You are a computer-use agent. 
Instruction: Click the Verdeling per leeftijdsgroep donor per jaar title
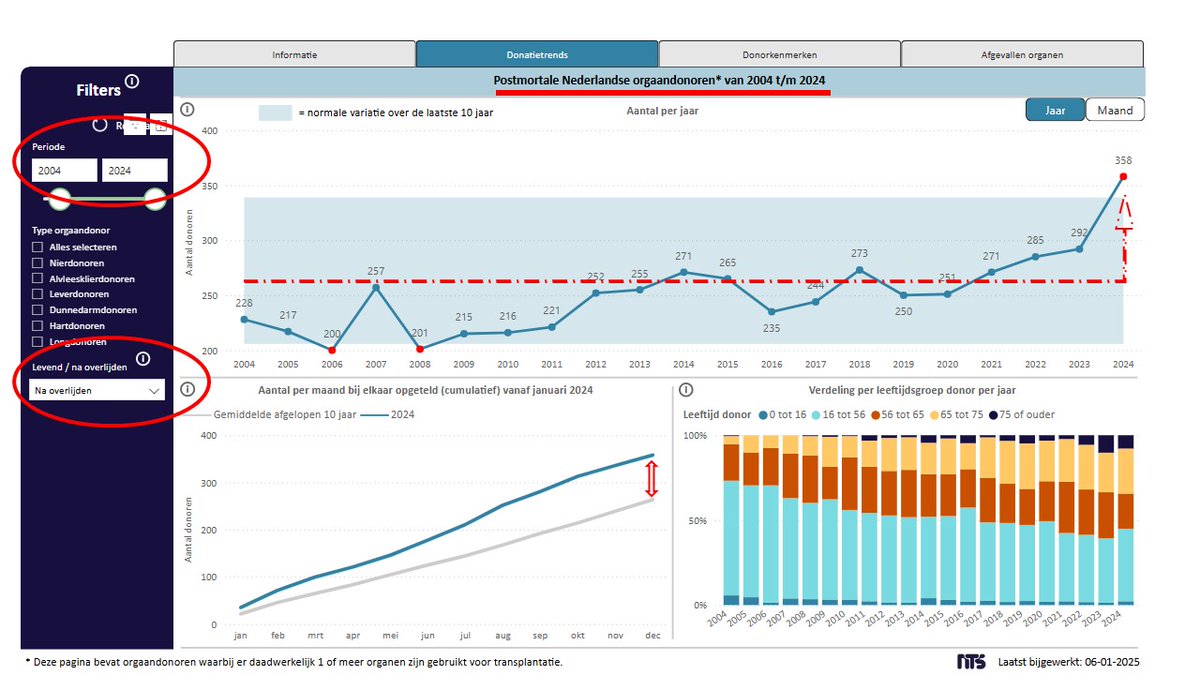coord(911,390)
